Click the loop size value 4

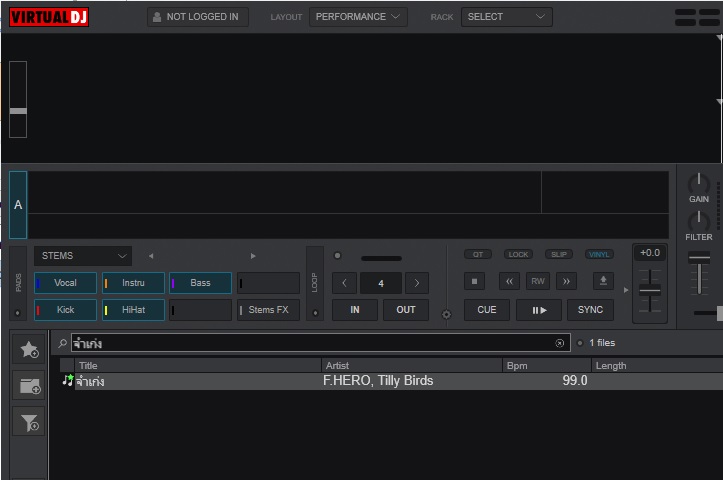tap(381, 283)
